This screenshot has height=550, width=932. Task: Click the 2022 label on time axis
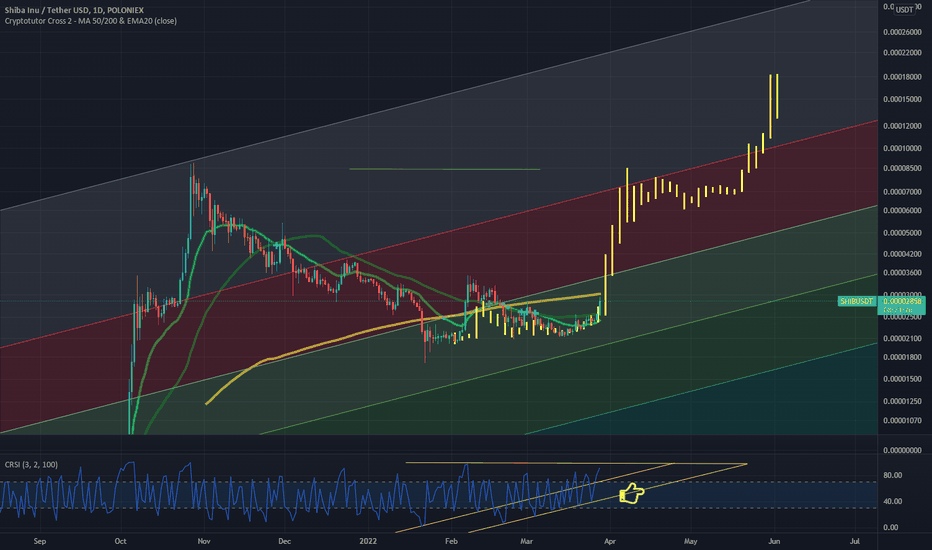tap(369, 541)
